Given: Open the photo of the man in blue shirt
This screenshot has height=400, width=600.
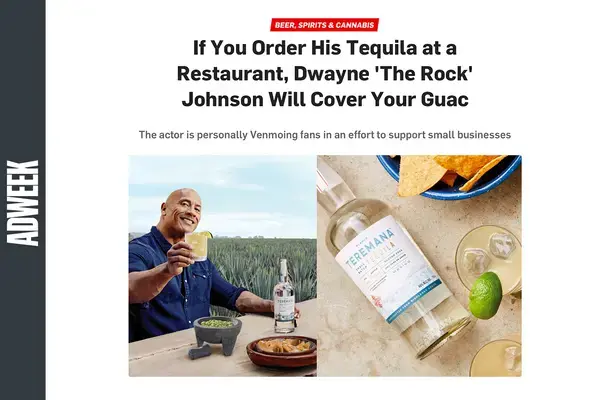Looking at the screenshot, I should tap(223, 266).
